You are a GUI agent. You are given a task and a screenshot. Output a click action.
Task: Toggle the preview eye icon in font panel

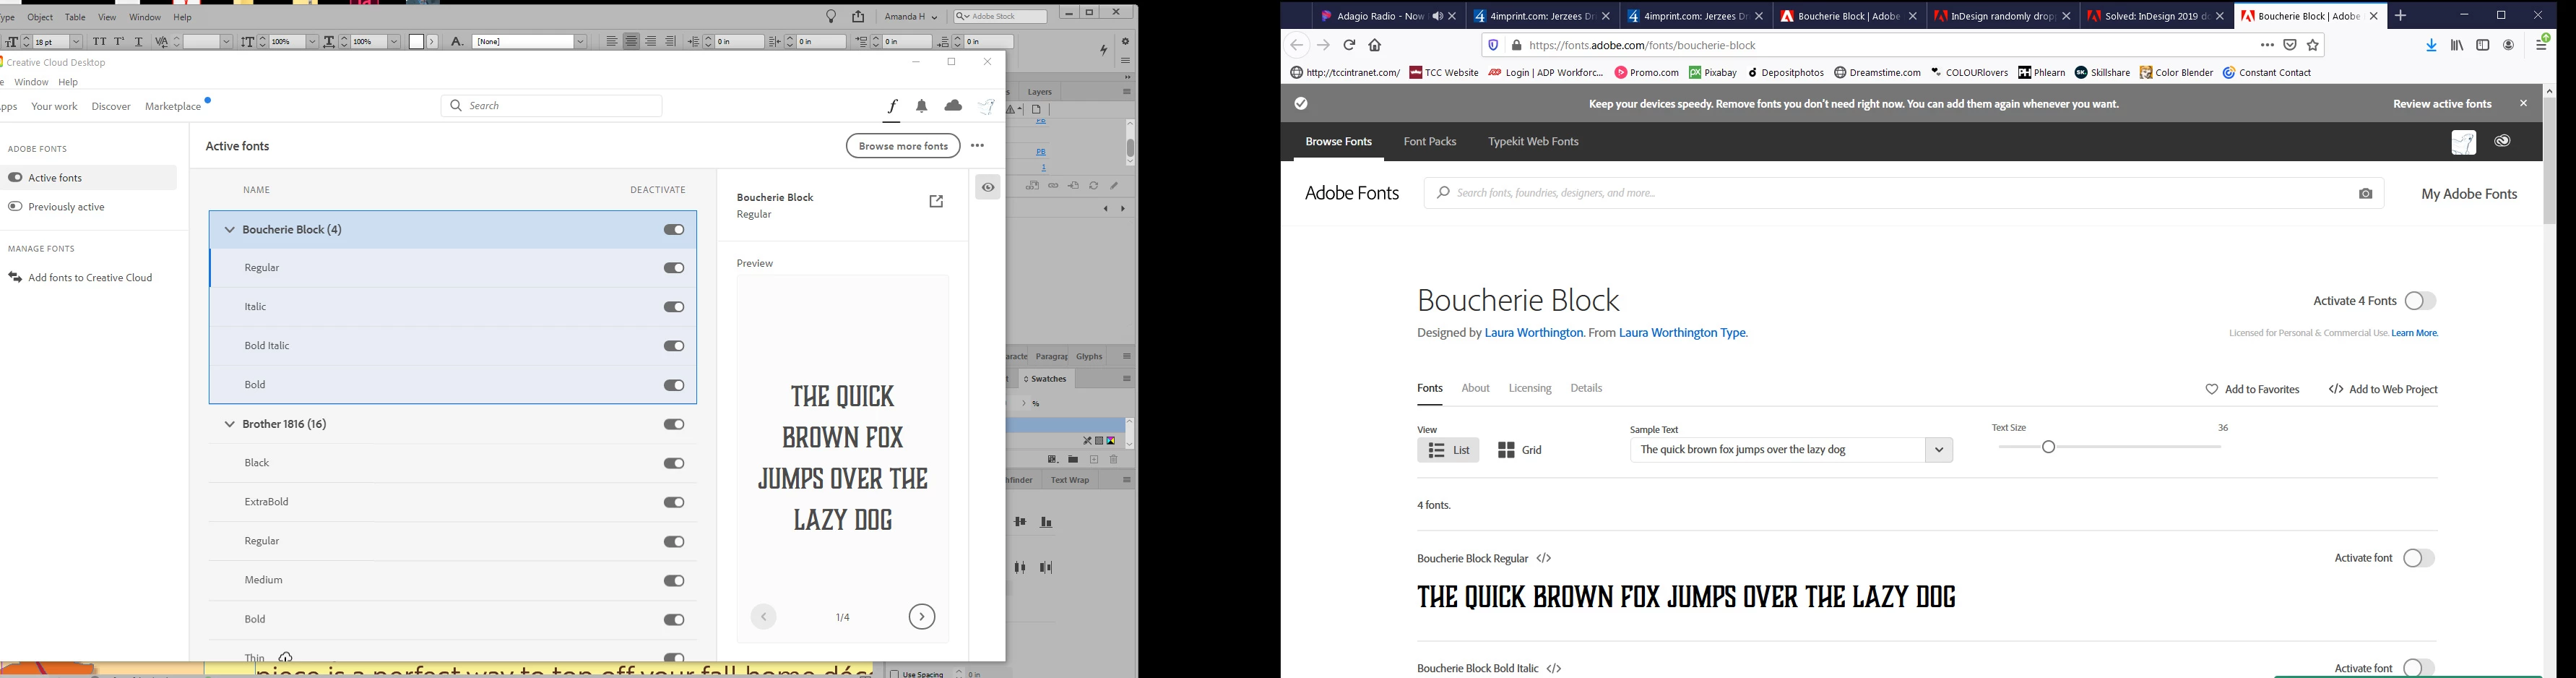click(x=988, y=187)
